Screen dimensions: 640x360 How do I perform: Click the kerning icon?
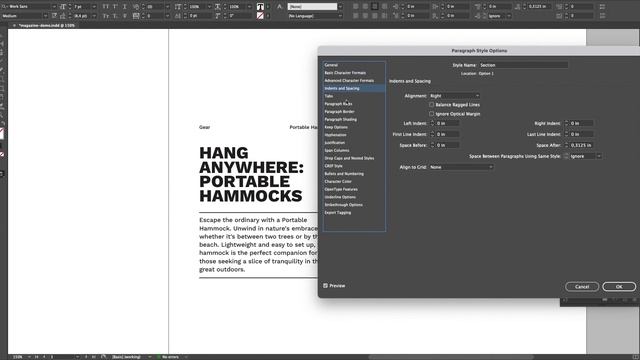136,7
